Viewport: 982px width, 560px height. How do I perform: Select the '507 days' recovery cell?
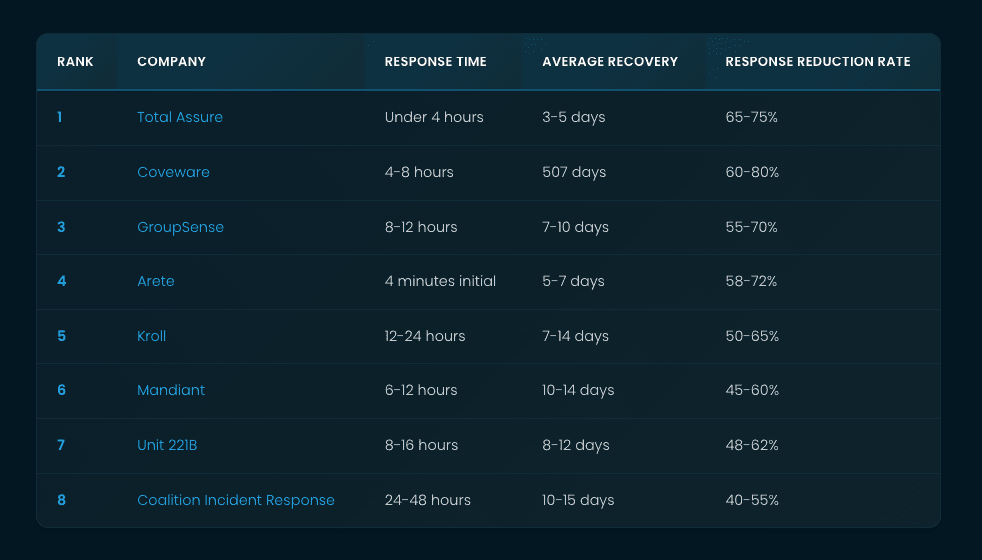pos(574,172)
